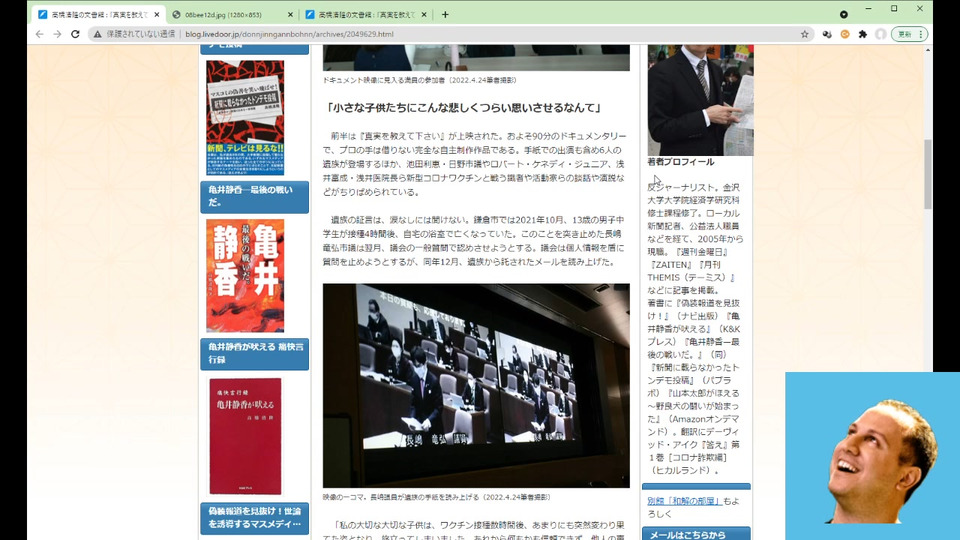Open the Extensions puzzle-piece icon
Screen dimensions: 960x540
coord(863,34)
